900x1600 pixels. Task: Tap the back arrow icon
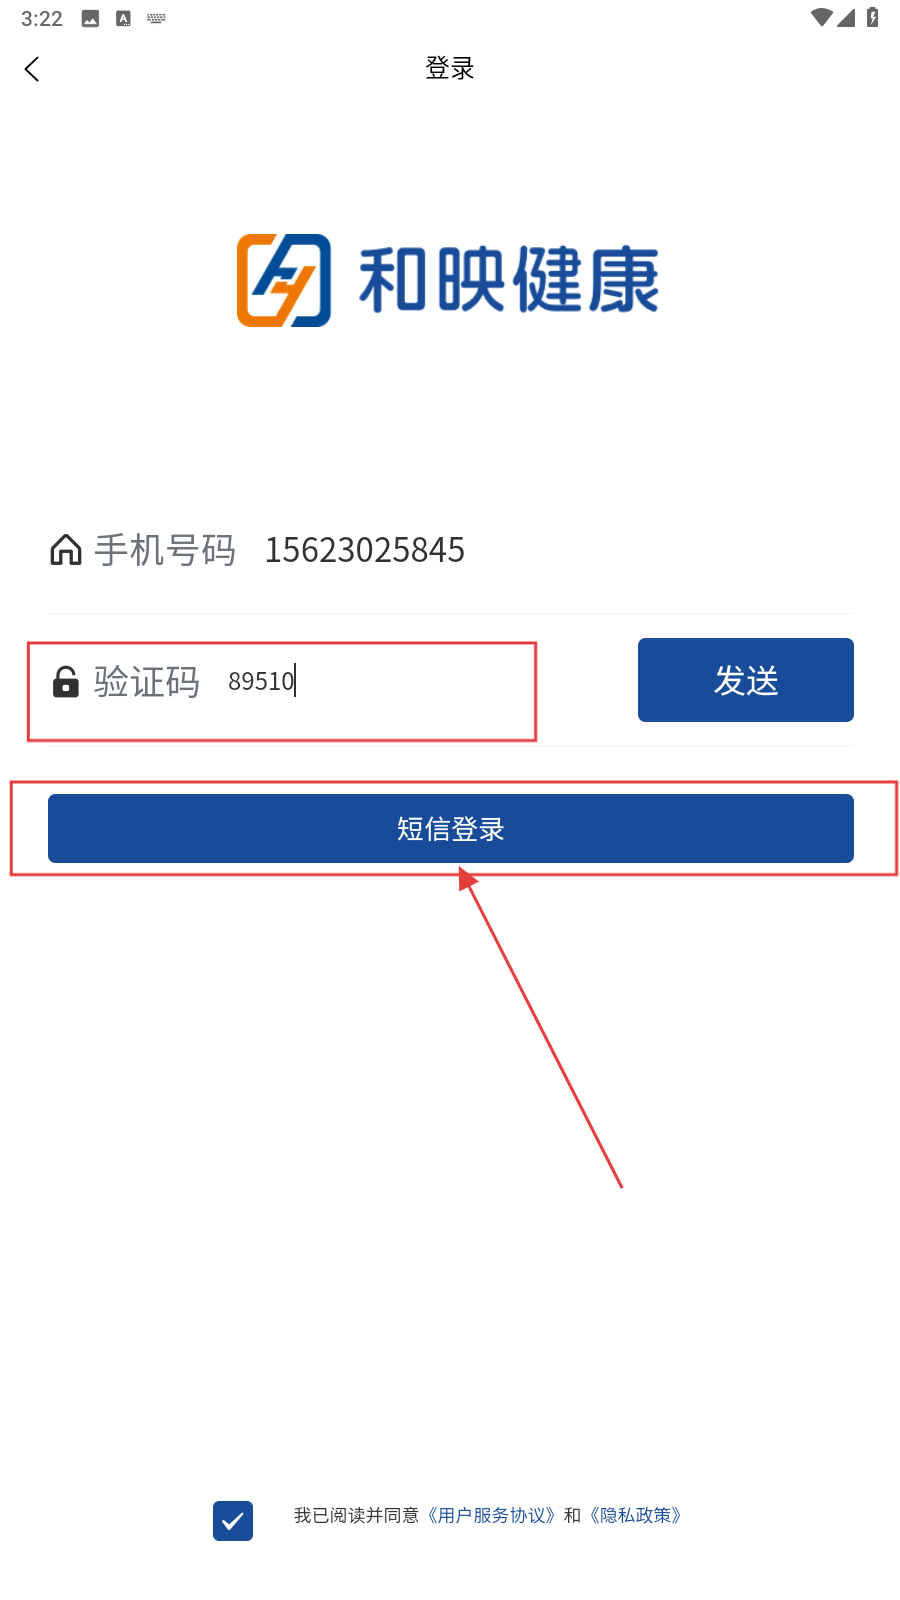[x=32, y=69]
